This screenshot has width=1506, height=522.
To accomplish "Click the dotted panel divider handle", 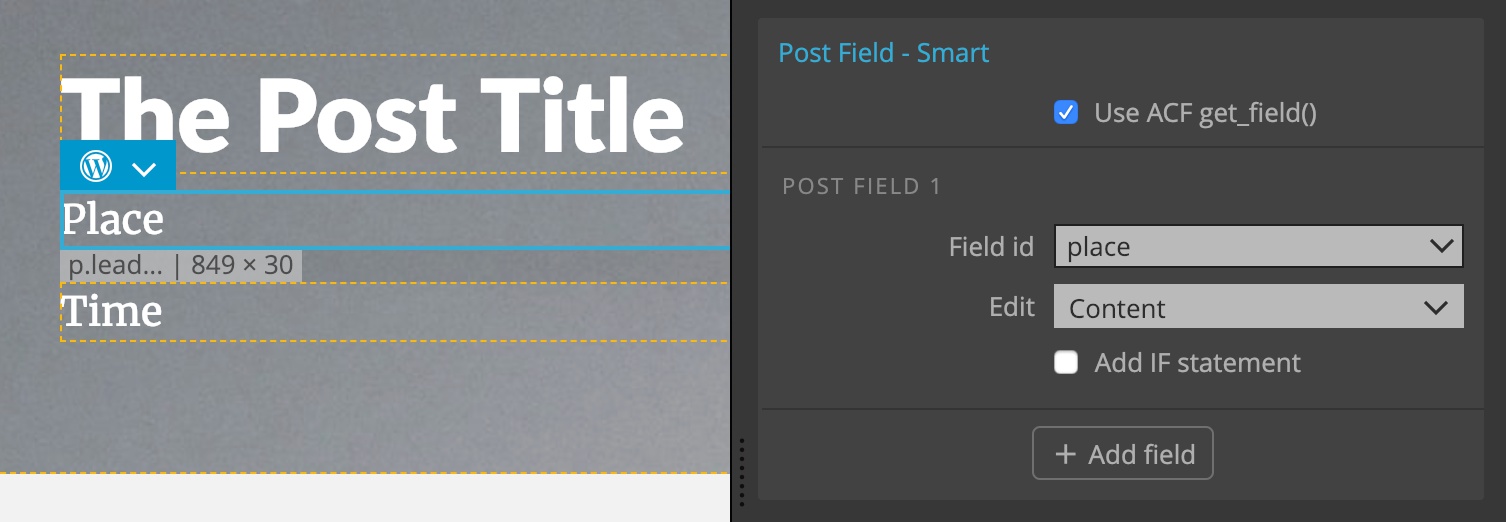I will pos(741,470).
